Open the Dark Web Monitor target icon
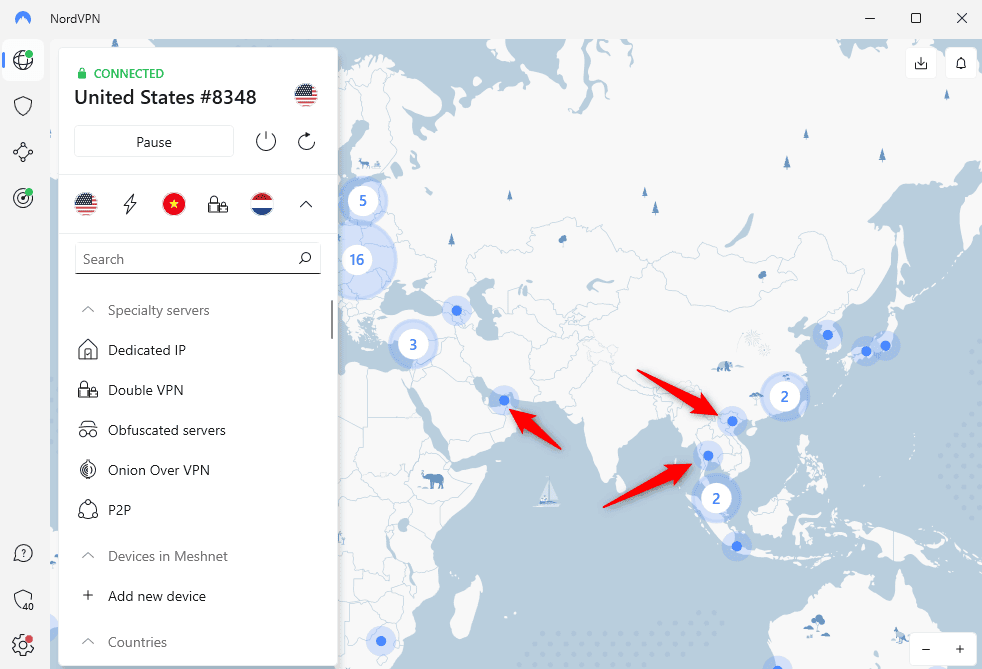Image resolution: width=982 pixels, height=669 pixels. (23, 198)
